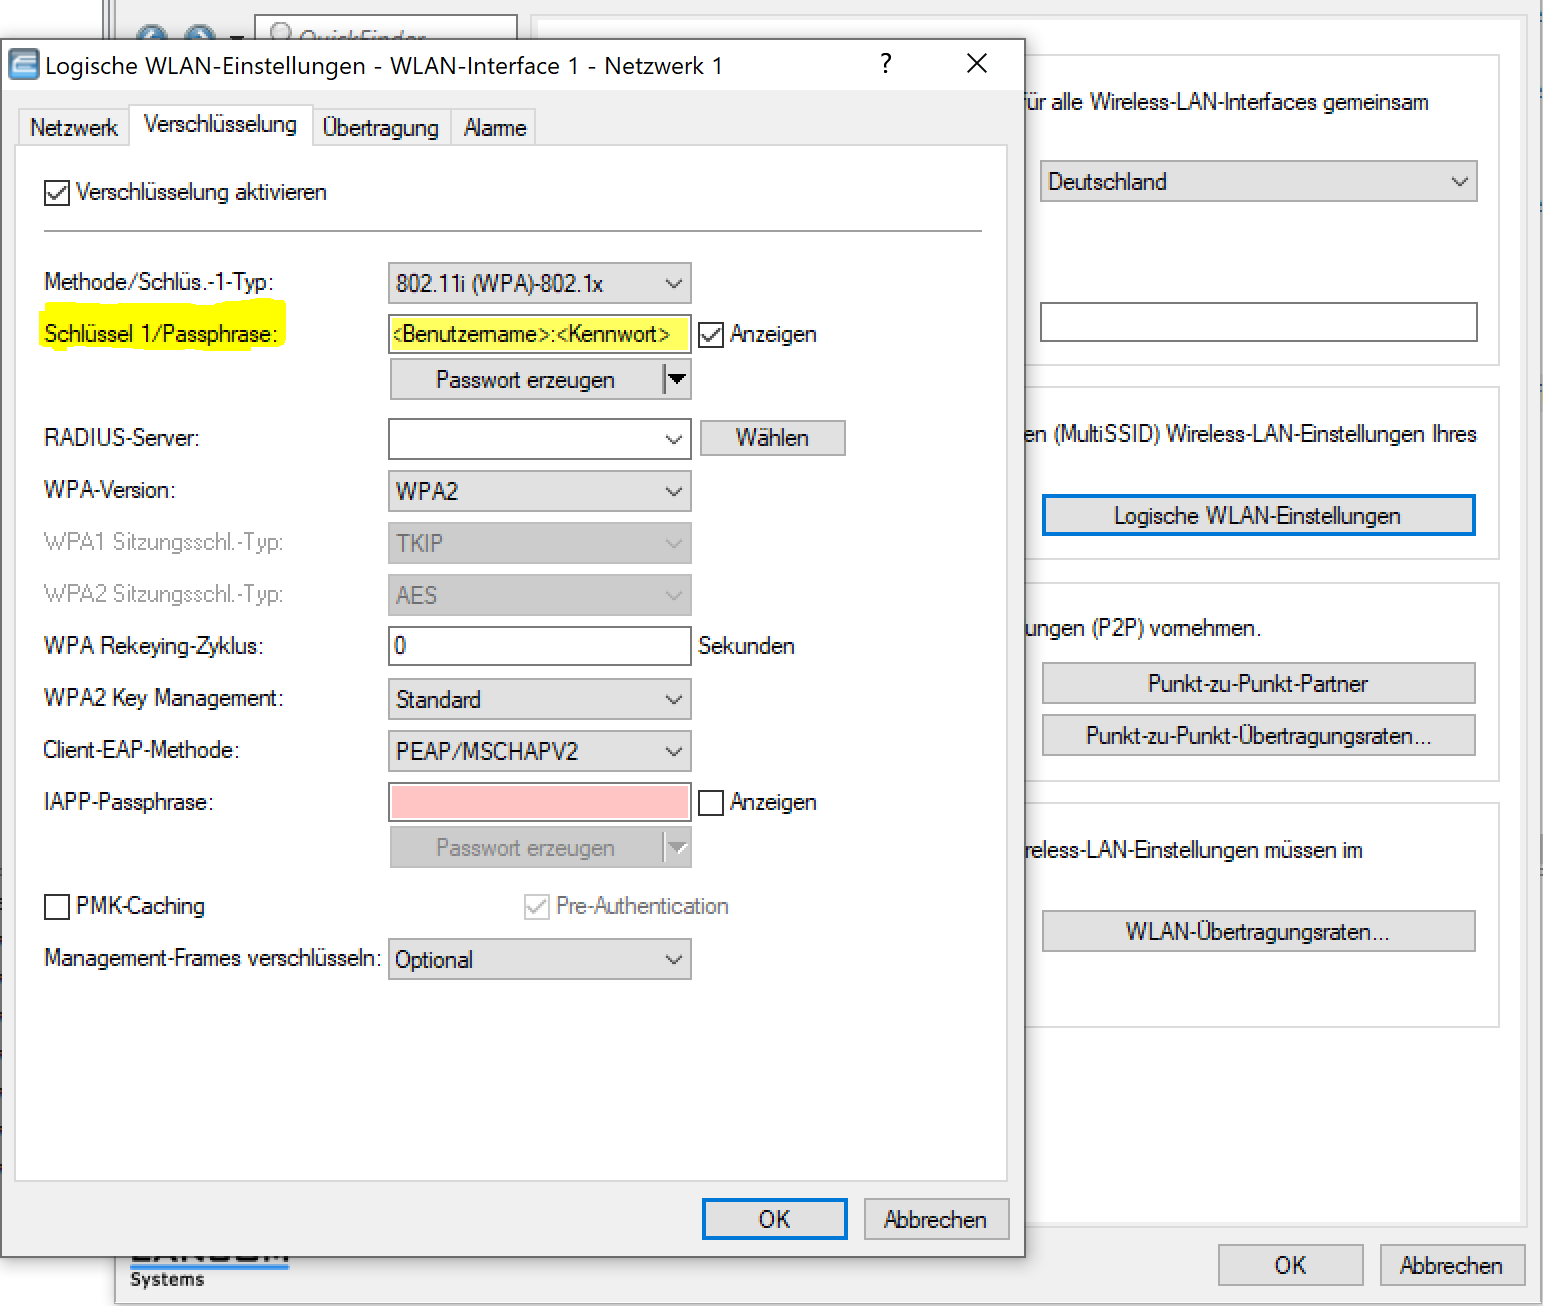Click the help question mark icon
Image resolution: width=1543 pixels, height=1306 pixels.
click(x=886, y=64)
